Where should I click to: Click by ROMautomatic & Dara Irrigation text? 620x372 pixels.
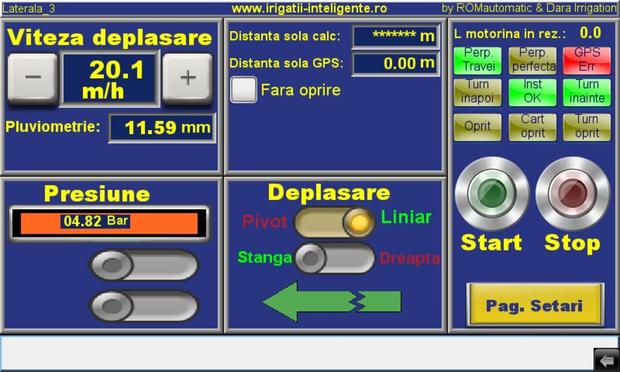(529, 8)
